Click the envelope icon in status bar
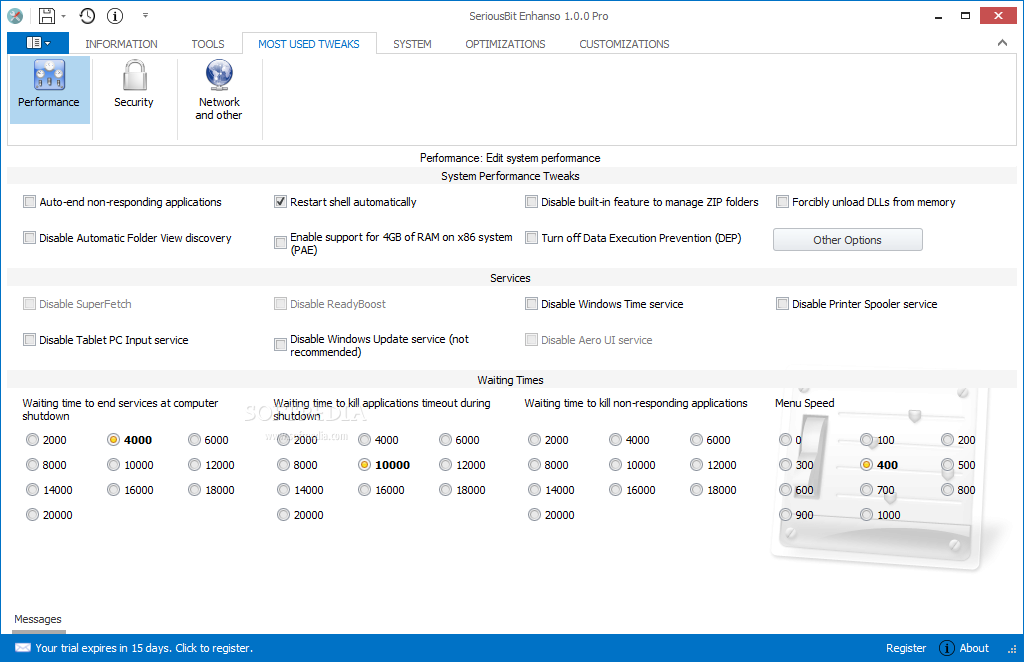The height and width of the screenshot is (662, 1024). click(23, 648)
